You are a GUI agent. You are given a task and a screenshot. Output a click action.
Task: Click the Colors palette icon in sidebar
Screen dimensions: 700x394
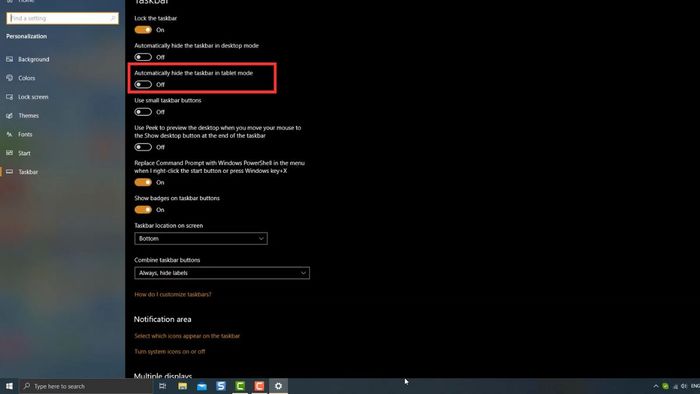pos(9,78)
